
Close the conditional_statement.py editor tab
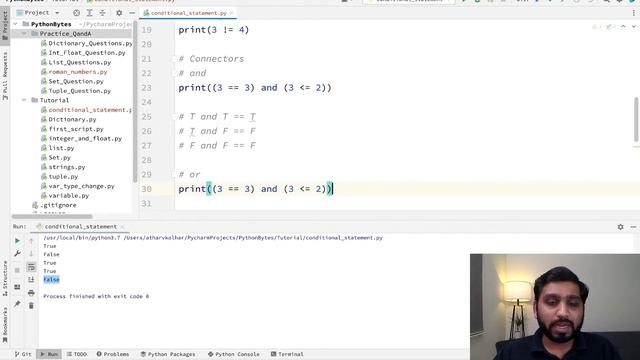(231, 13)
